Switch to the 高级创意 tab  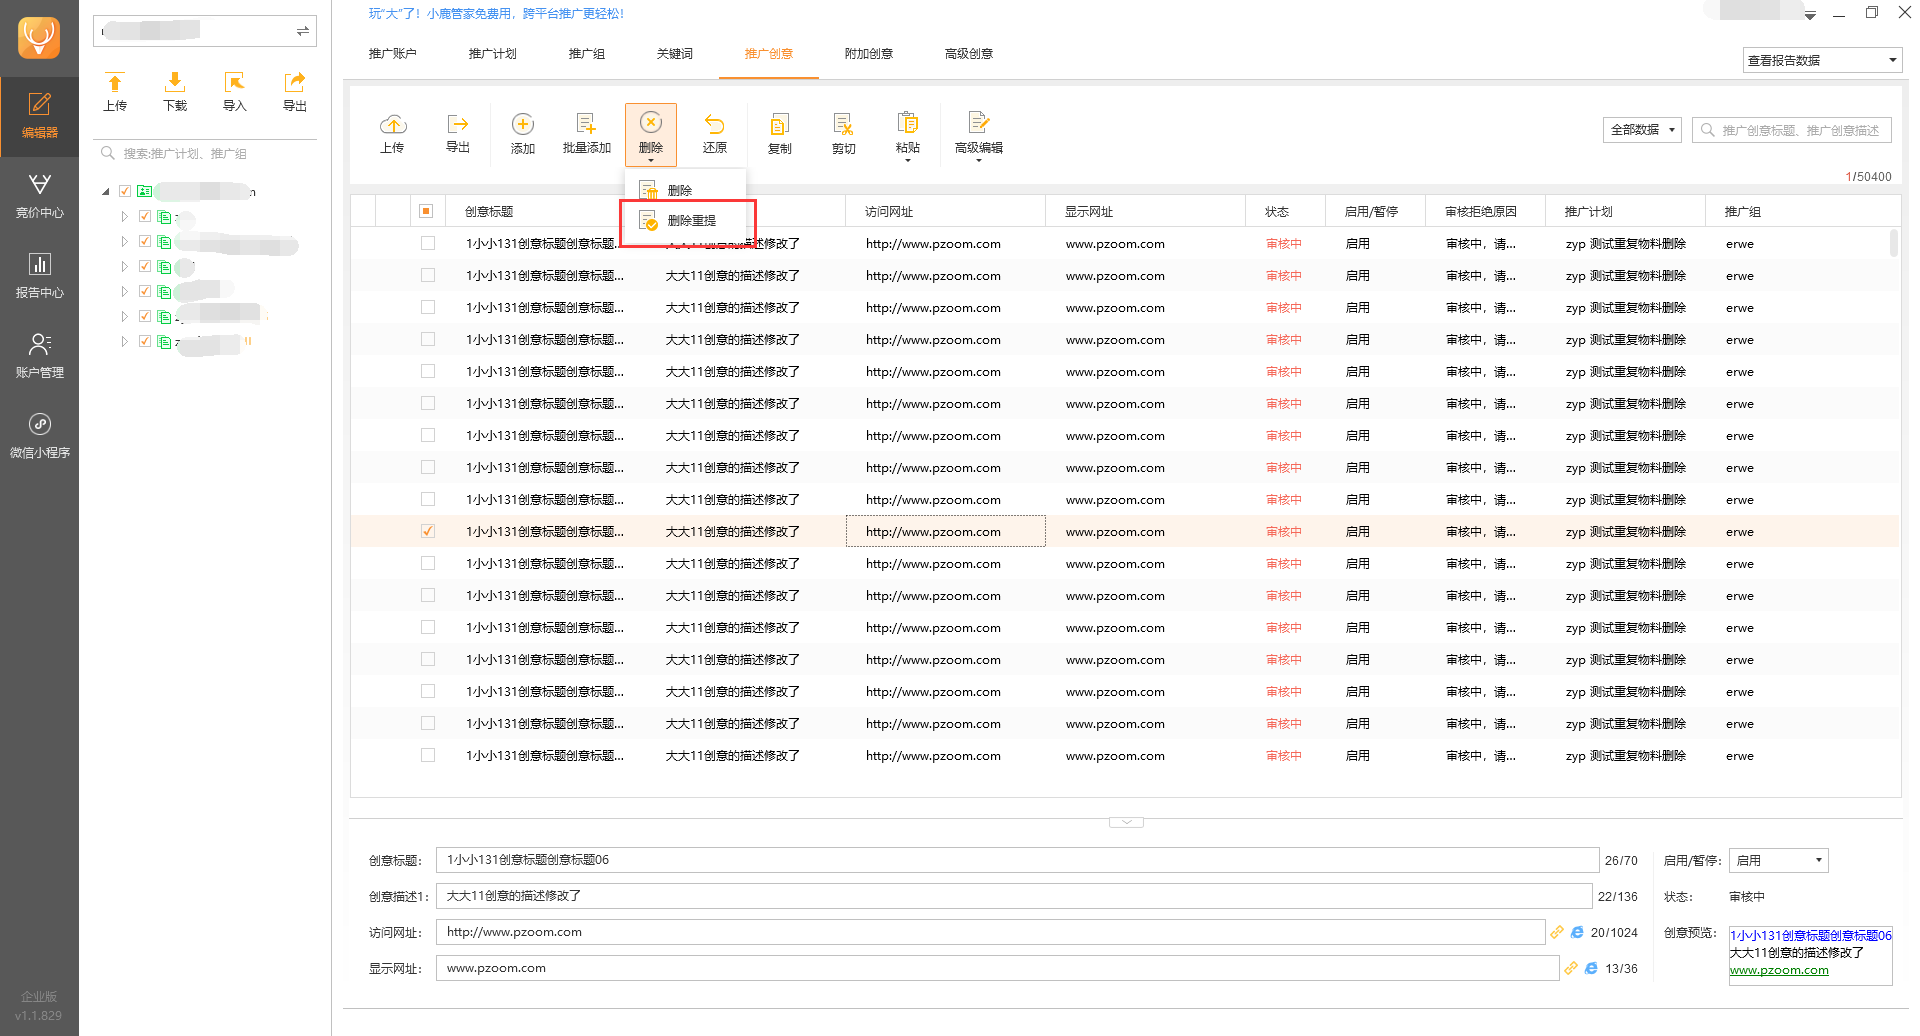pyautogui.click(x=968, y=54)
